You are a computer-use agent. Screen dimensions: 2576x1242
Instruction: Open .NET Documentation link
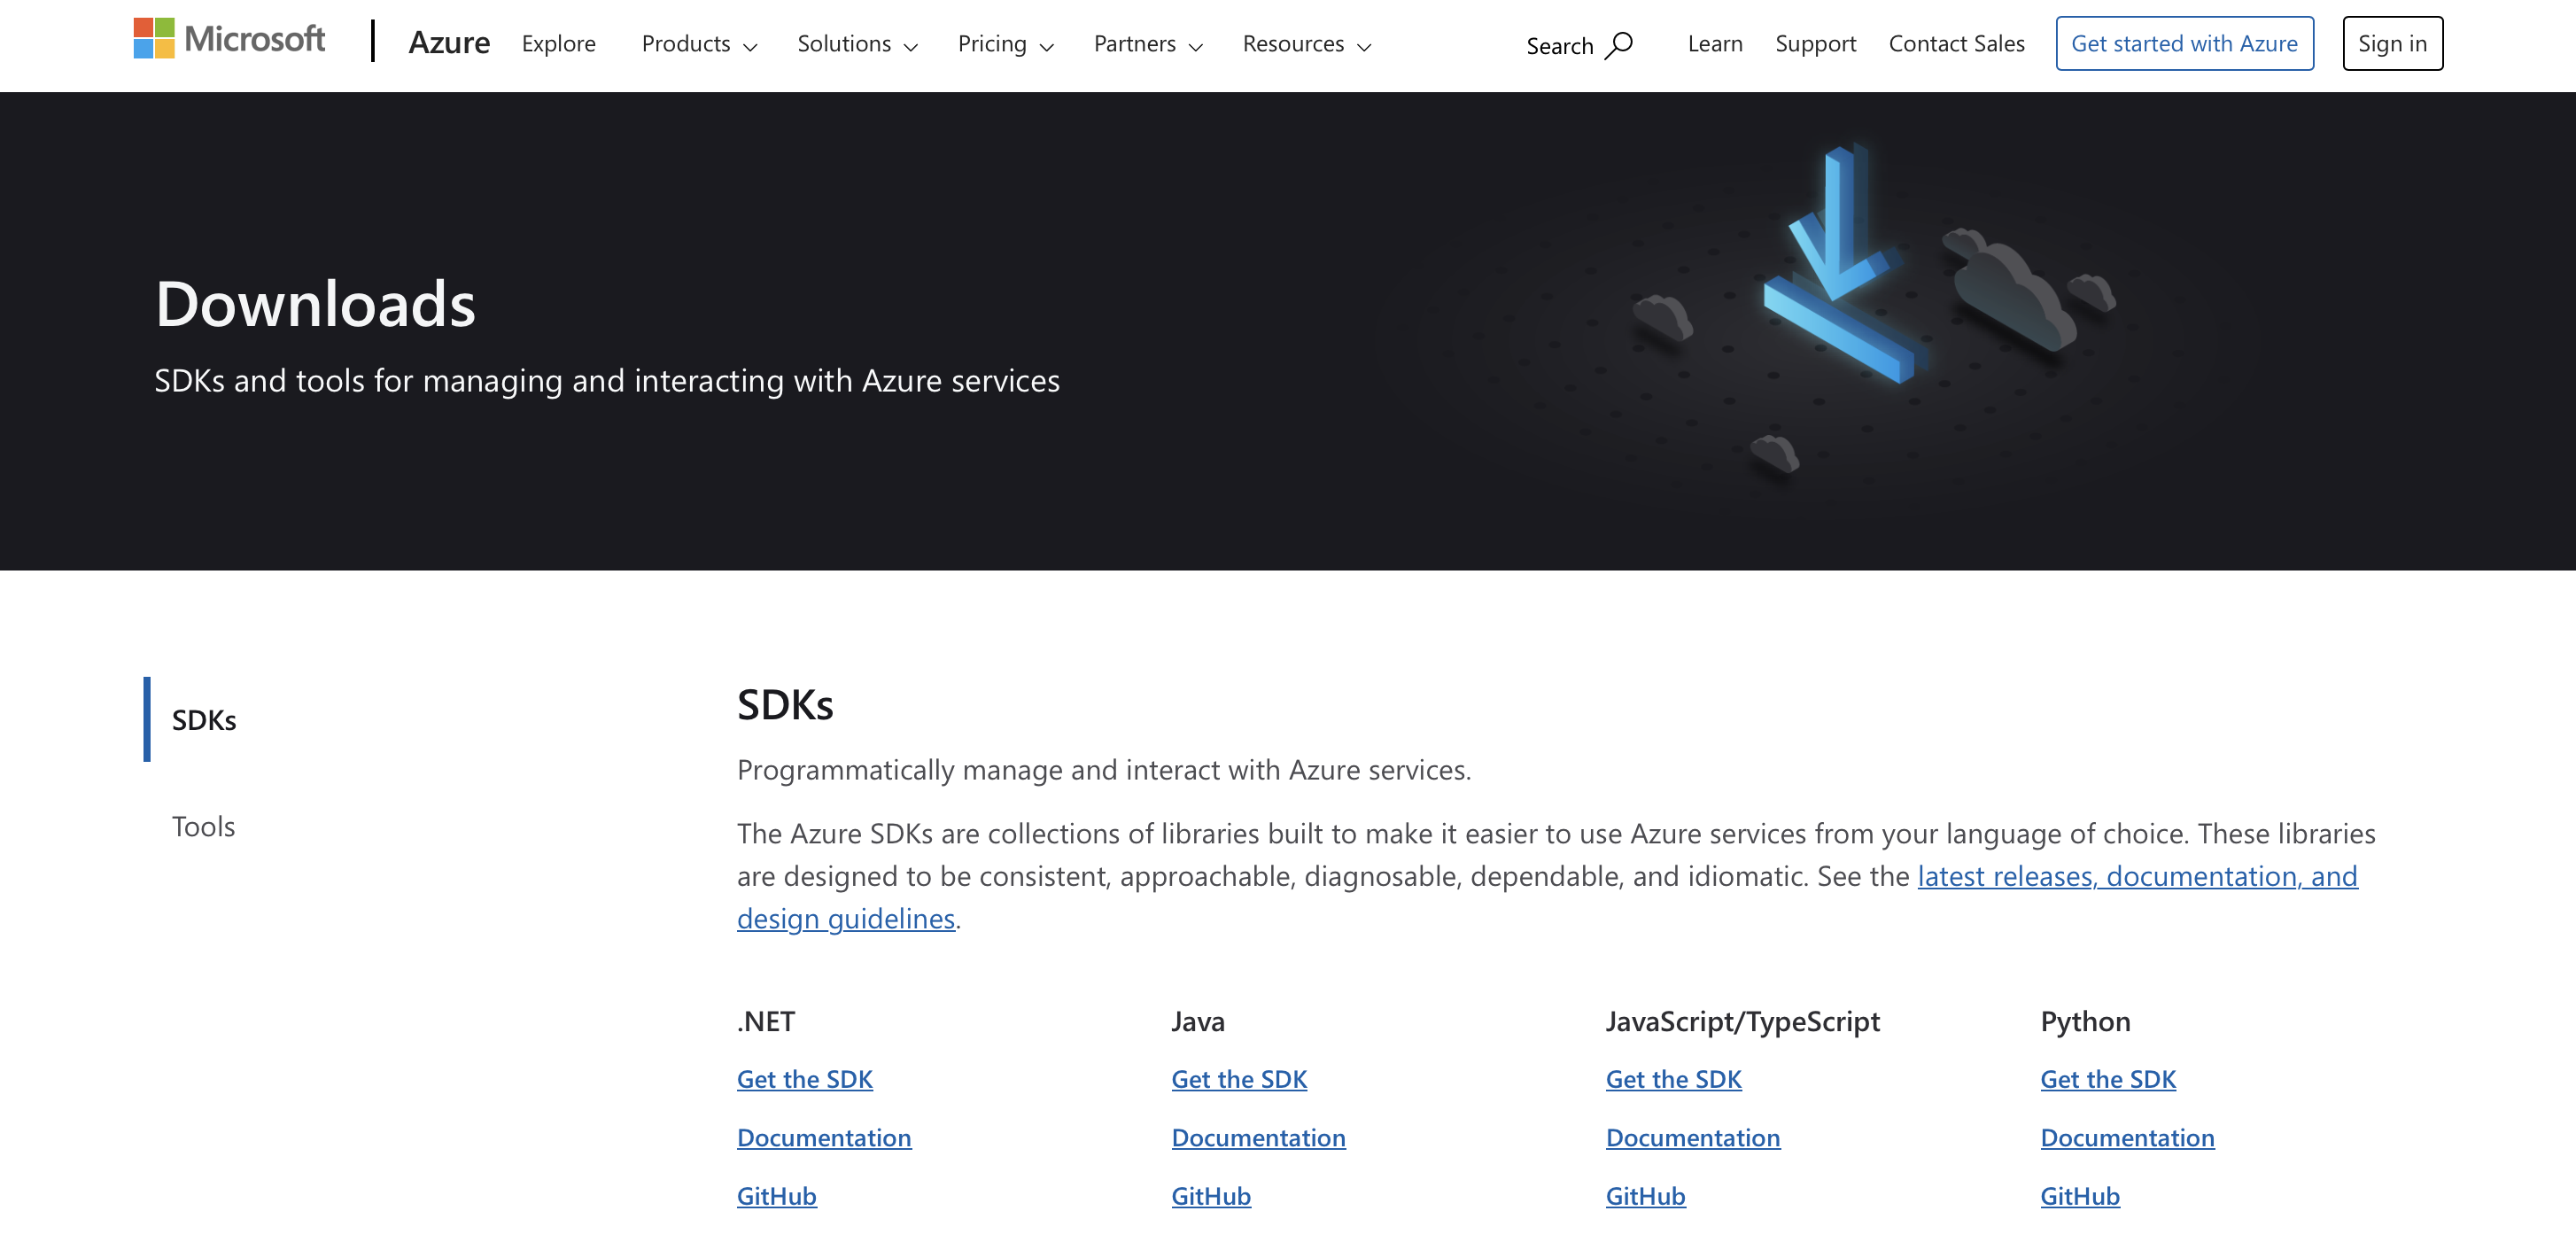[824, 1137]
